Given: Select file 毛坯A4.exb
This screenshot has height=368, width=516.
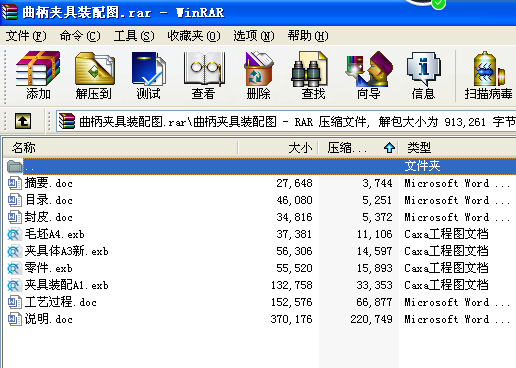Looking at the screenshot, I should pyautogui.click(x=55, y=234).
